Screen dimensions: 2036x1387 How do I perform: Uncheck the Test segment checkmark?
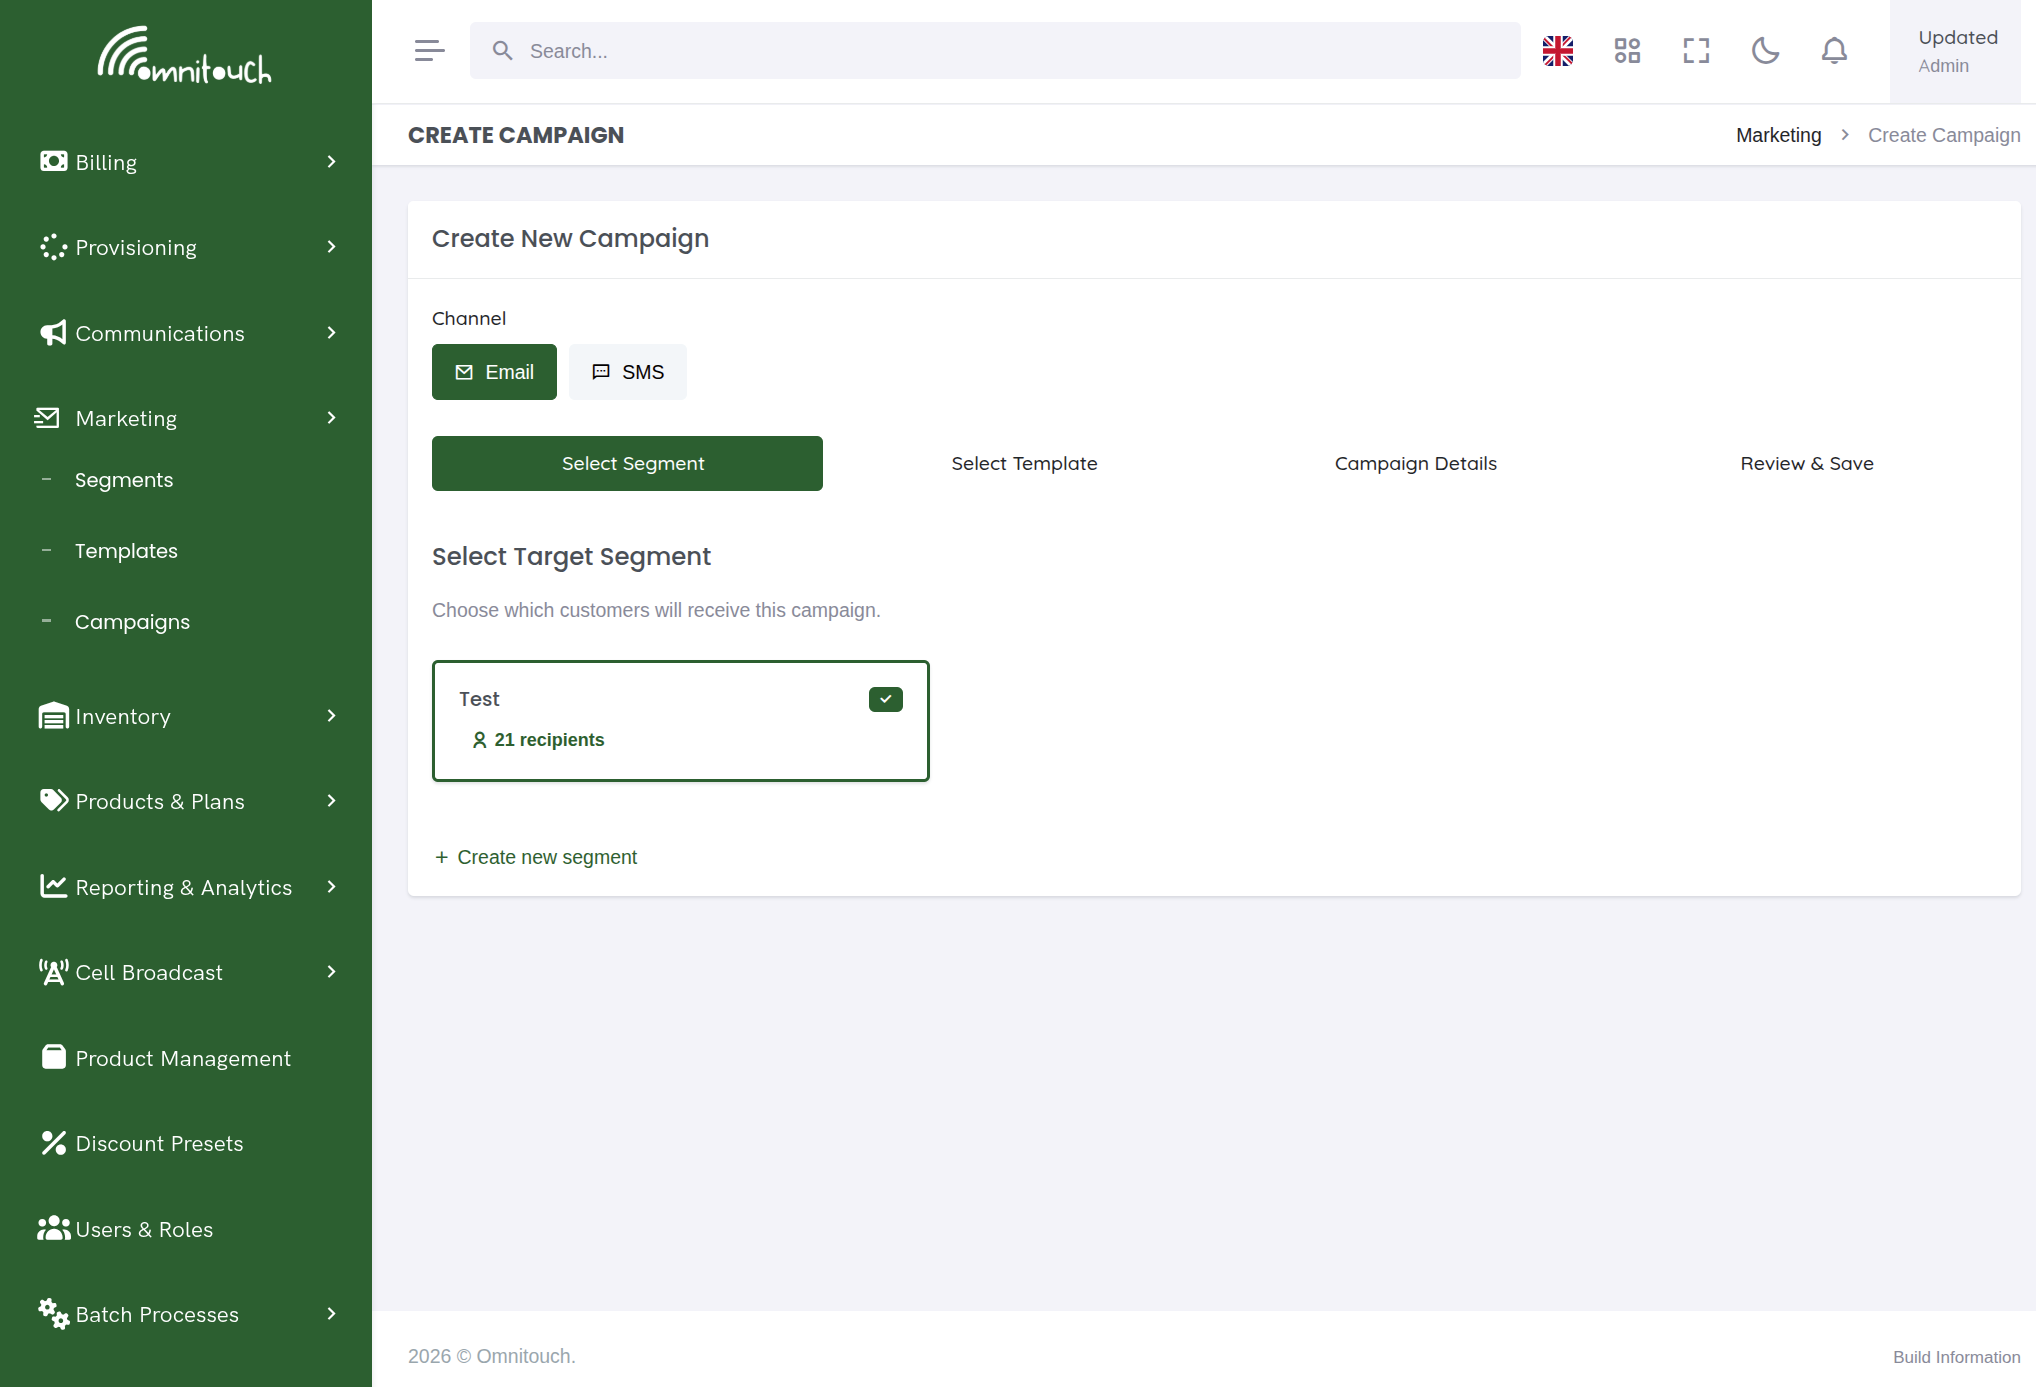(886, 699)
